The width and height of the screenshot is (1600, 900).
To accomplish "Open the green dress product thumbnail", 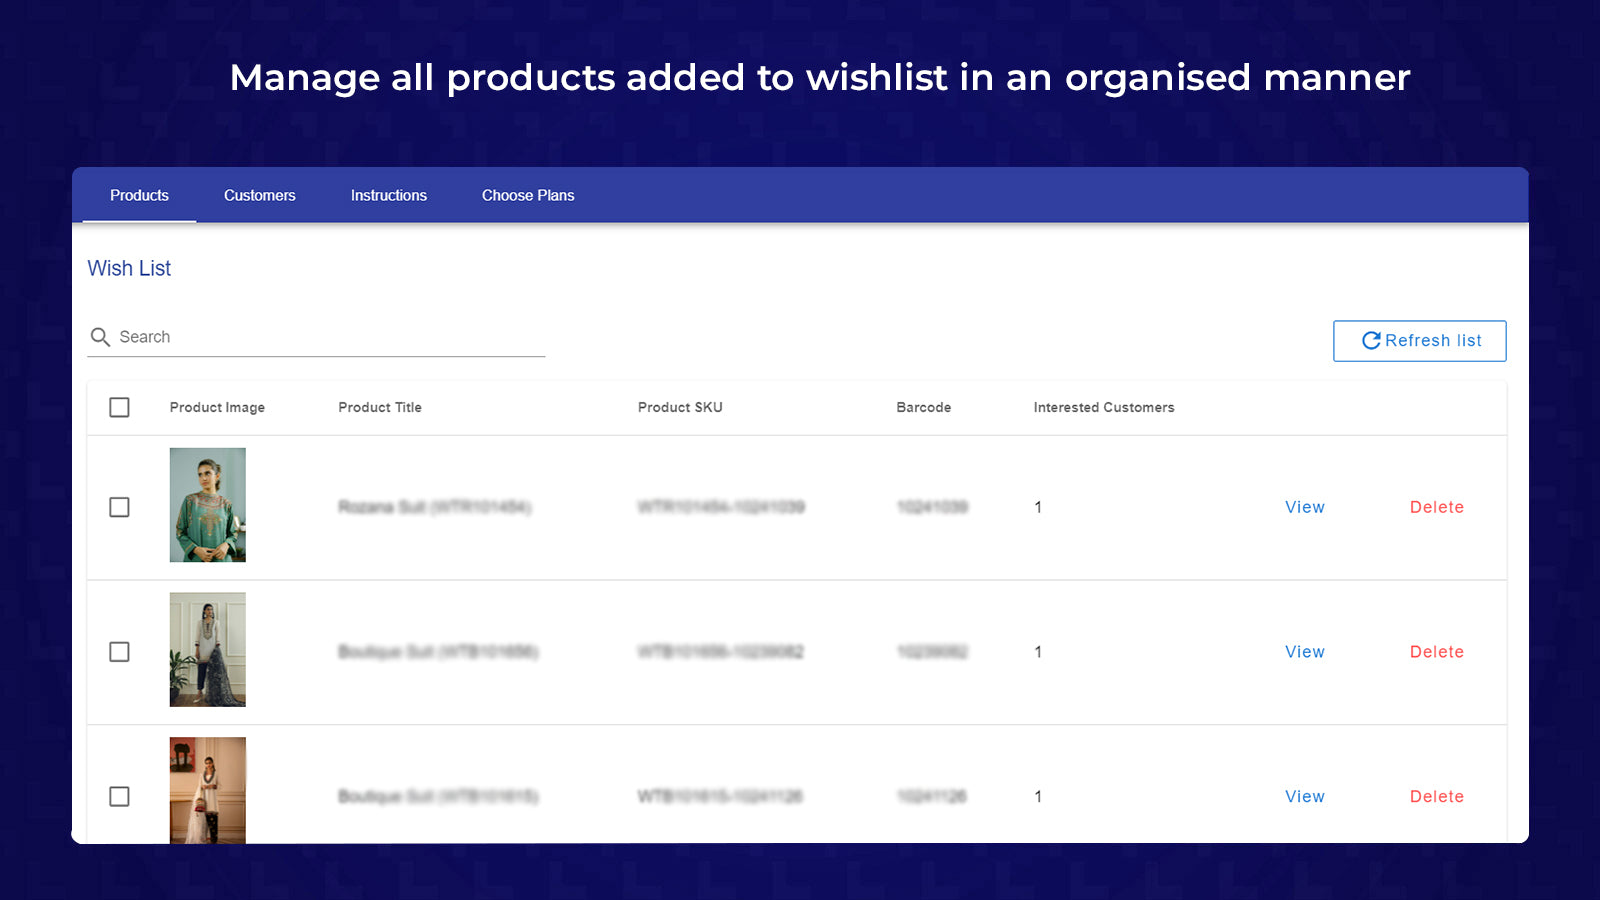I will coord(208,505).
